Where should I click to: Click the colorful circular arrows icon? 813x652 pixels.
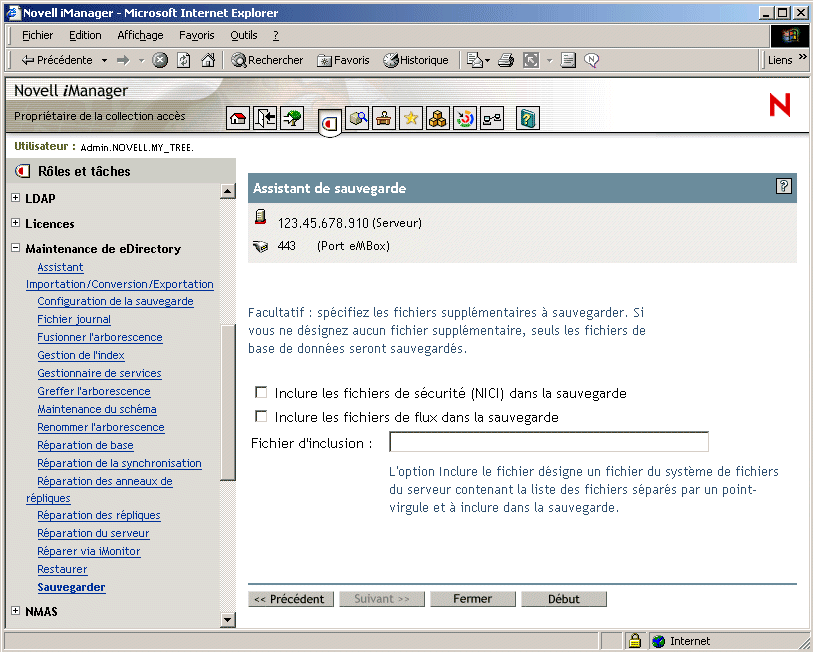point(465,118)
